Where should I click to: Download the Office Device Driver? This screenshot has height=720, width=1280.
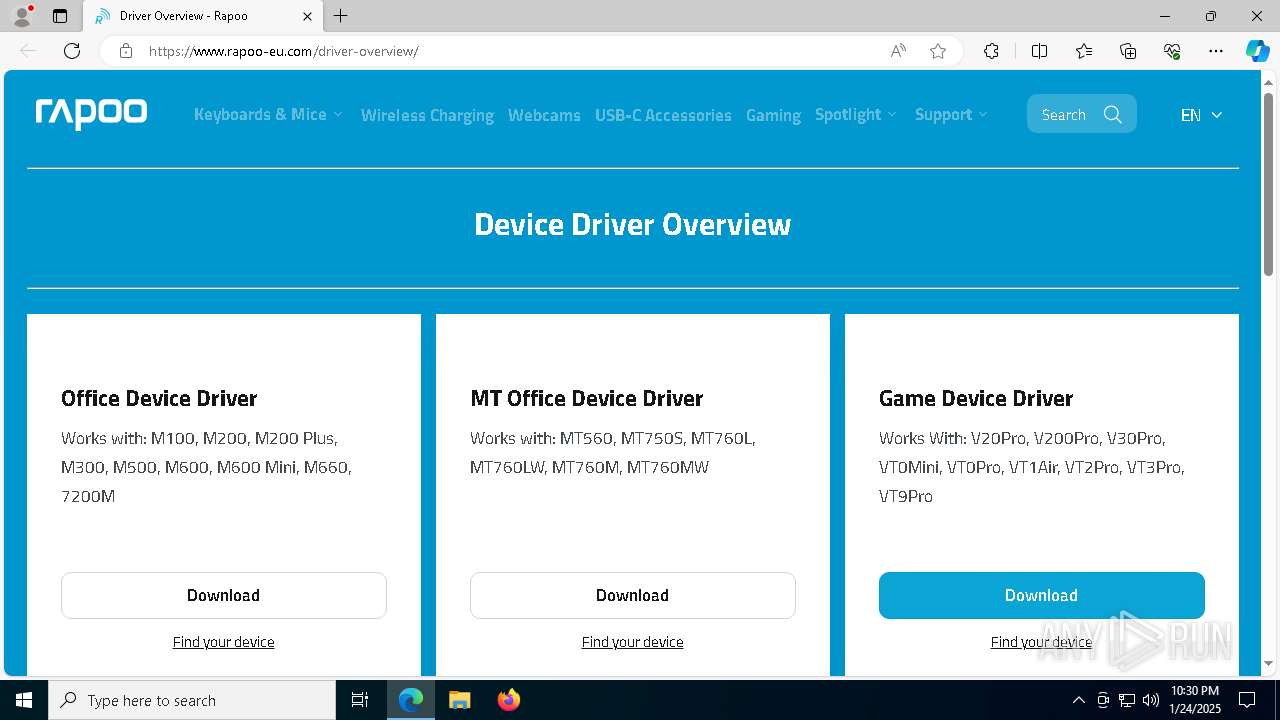point(224,595)
